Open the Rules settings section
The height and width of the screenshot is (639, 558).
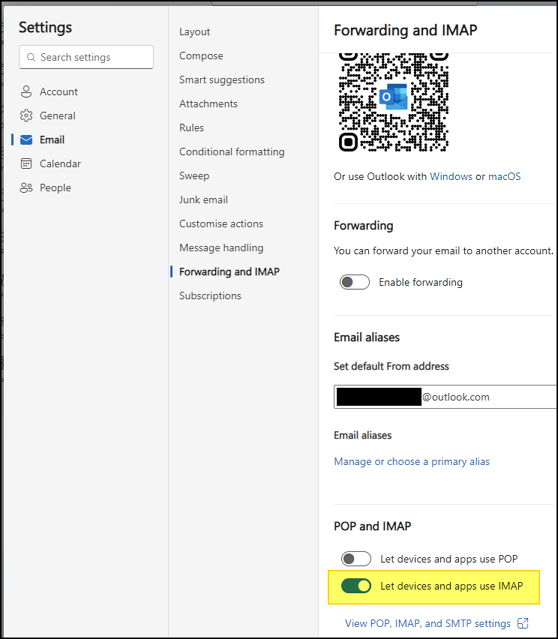pos(191,128)
